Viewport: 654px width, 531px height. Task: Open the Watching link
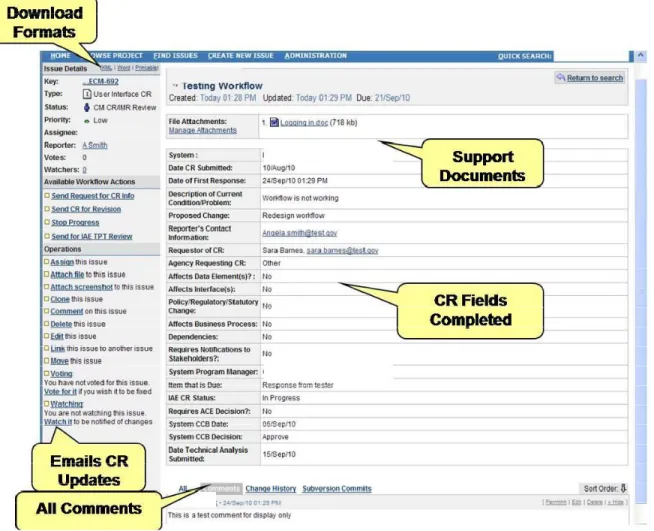click(x=67, y=404)
